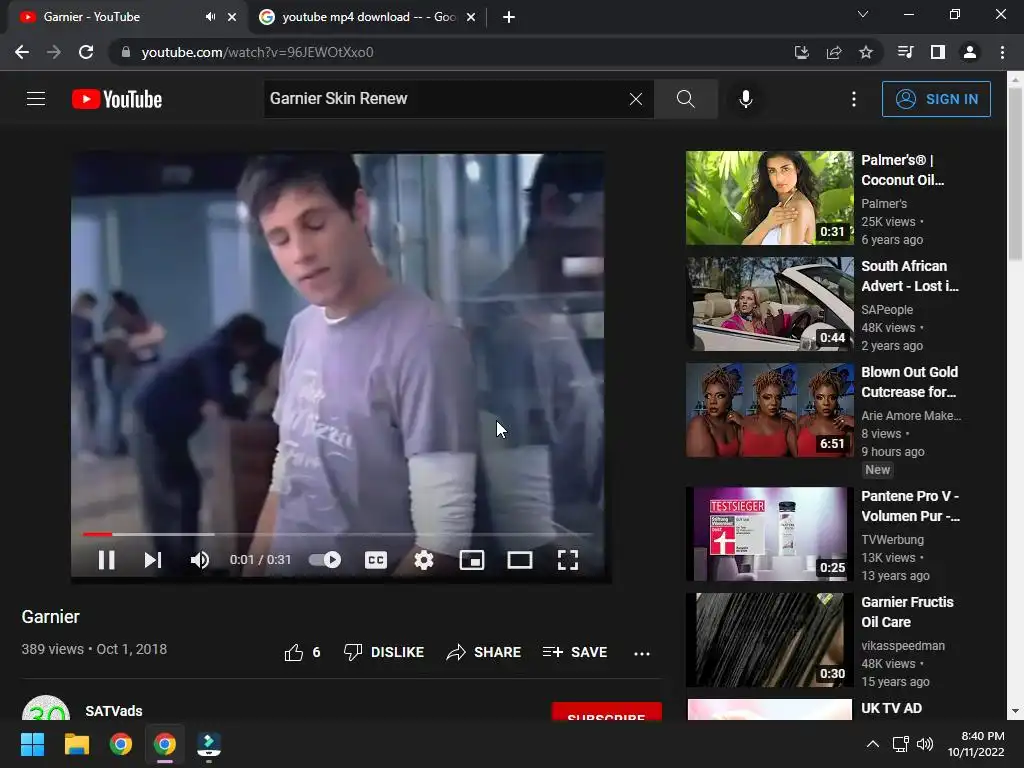This screenshot has width=1024, height=768.
Task: Toggle Chrome side panel
Action: coord(938,52)
